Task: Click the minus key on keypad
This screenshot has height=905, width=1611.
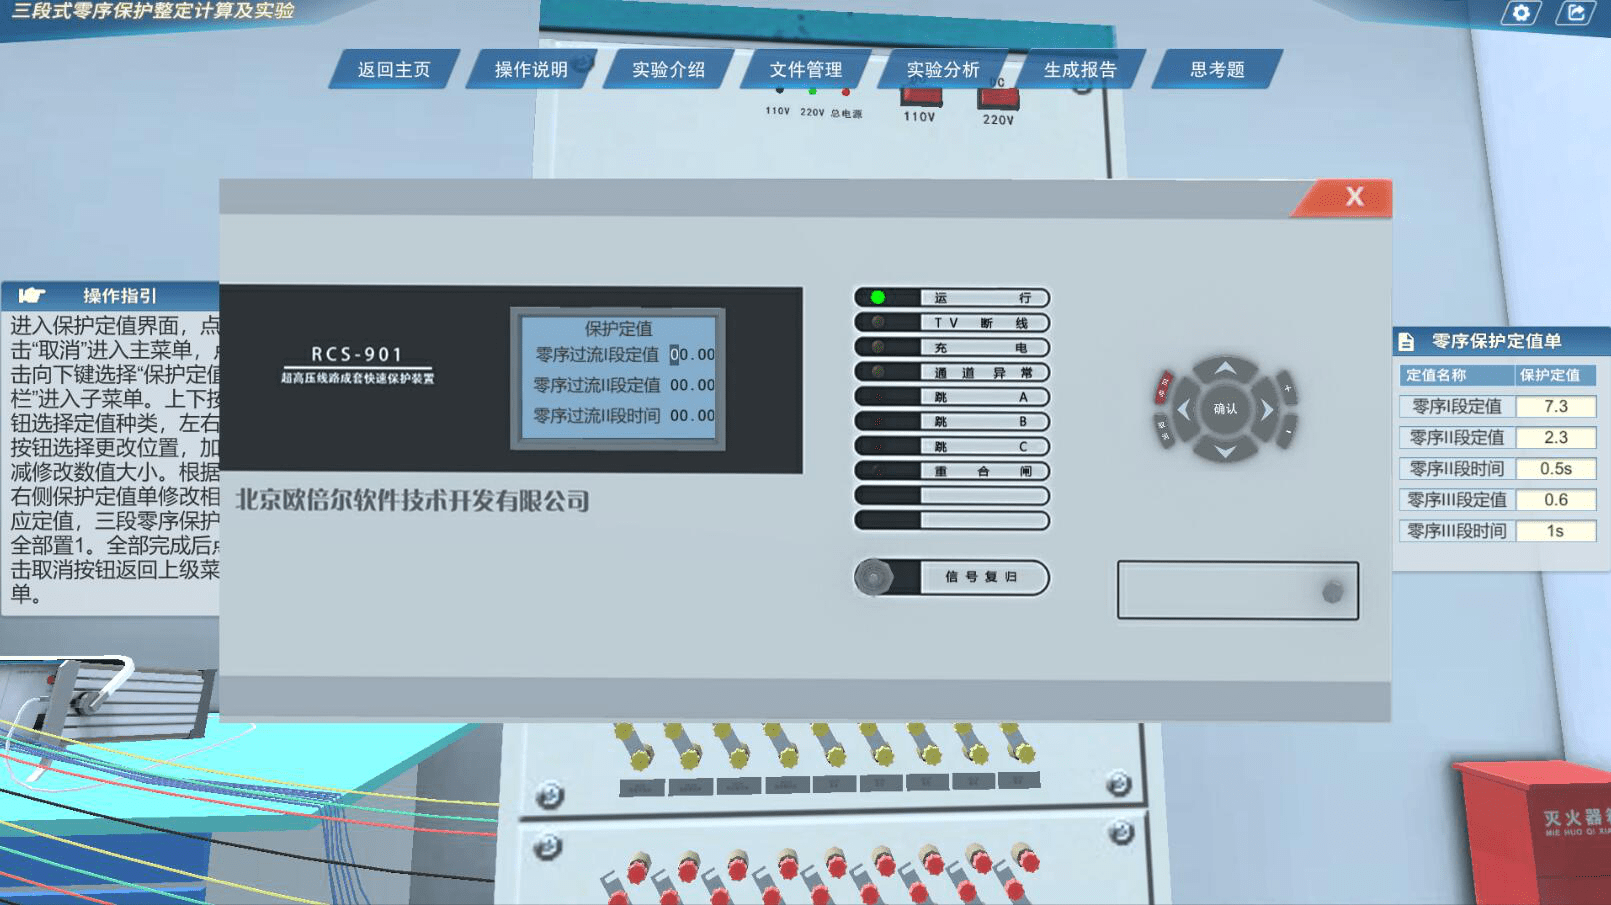Action: coord(1287,431)
